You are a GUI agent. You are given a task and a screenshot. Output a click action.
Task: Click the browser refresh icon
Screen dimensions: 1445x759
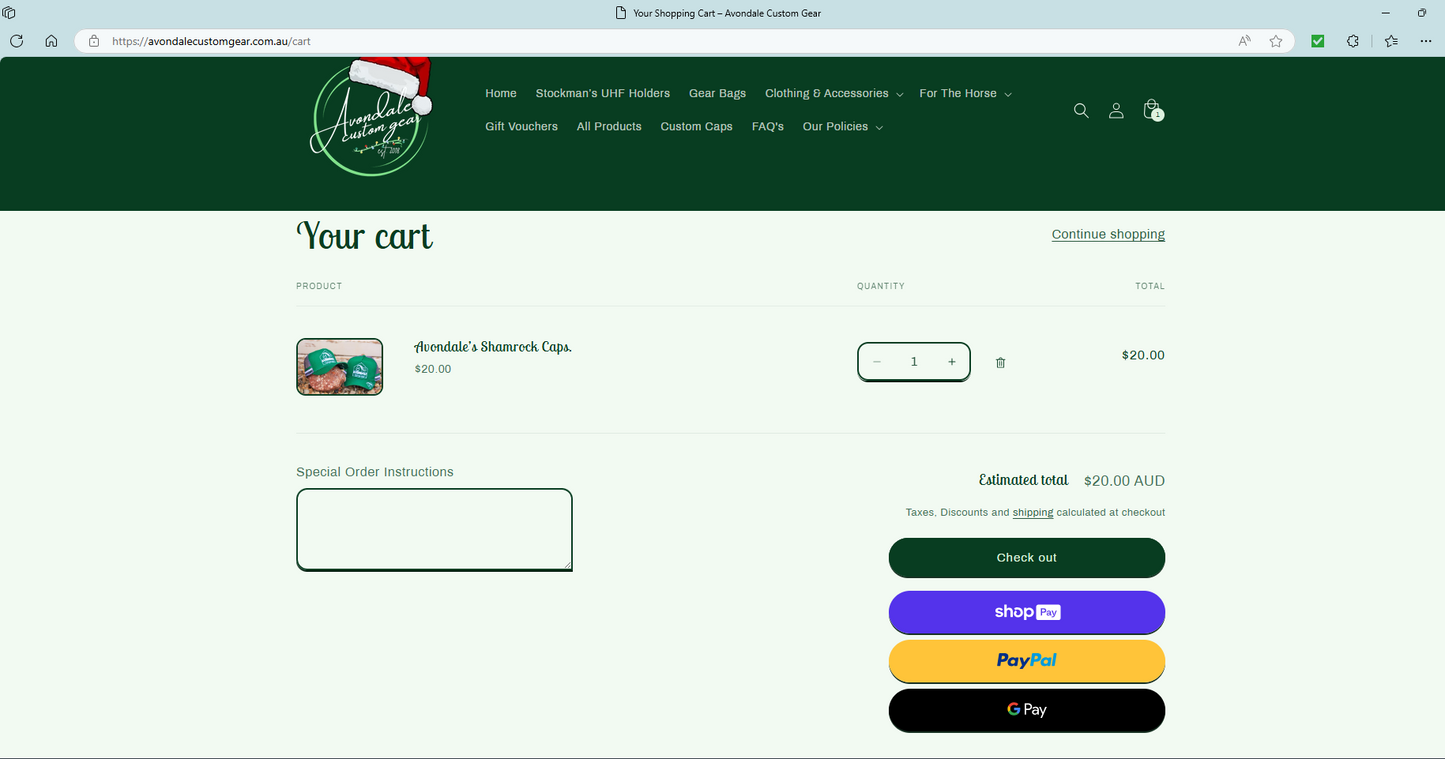tap(17, 41)
